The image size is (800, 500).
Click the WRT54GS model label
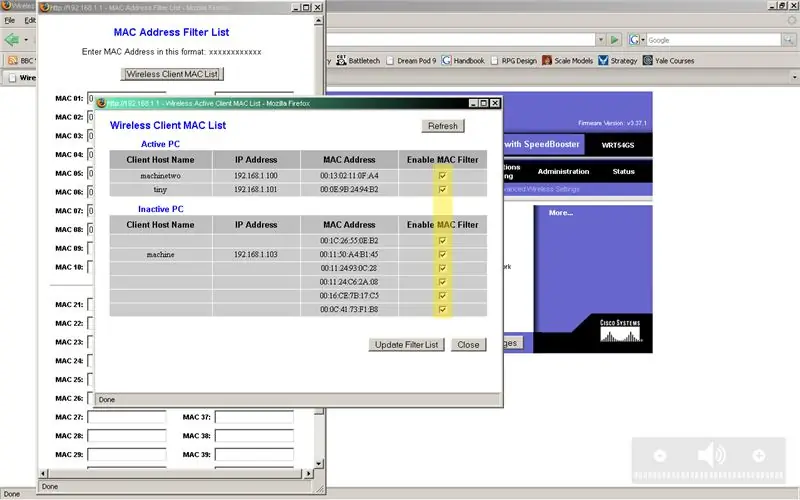point(618,145)
